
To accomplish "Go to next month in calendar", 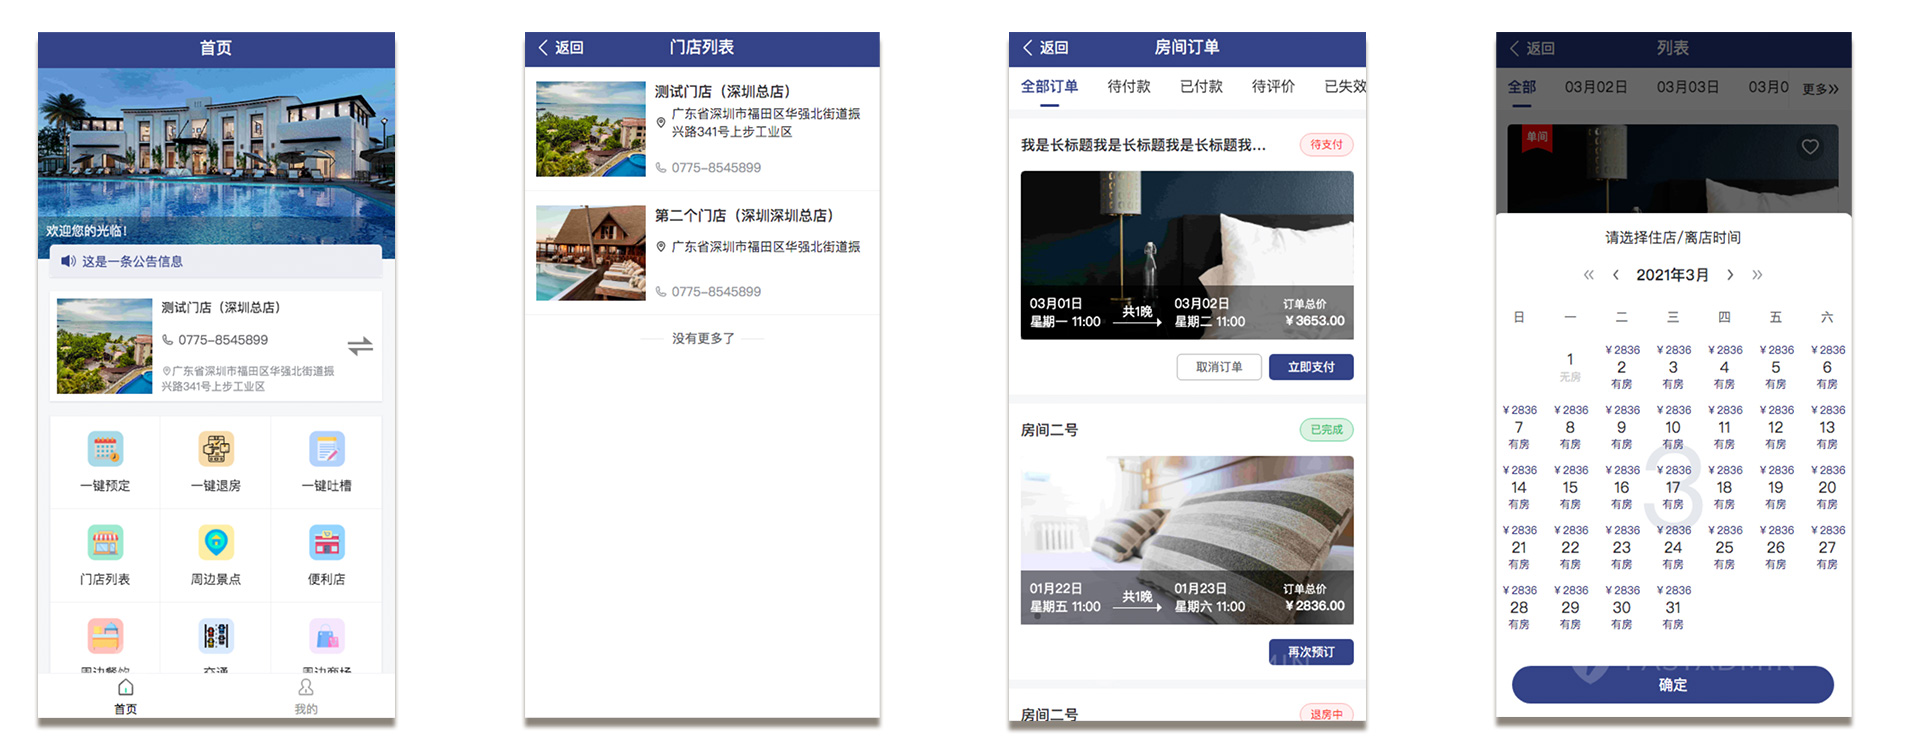I will point(1730,275).
